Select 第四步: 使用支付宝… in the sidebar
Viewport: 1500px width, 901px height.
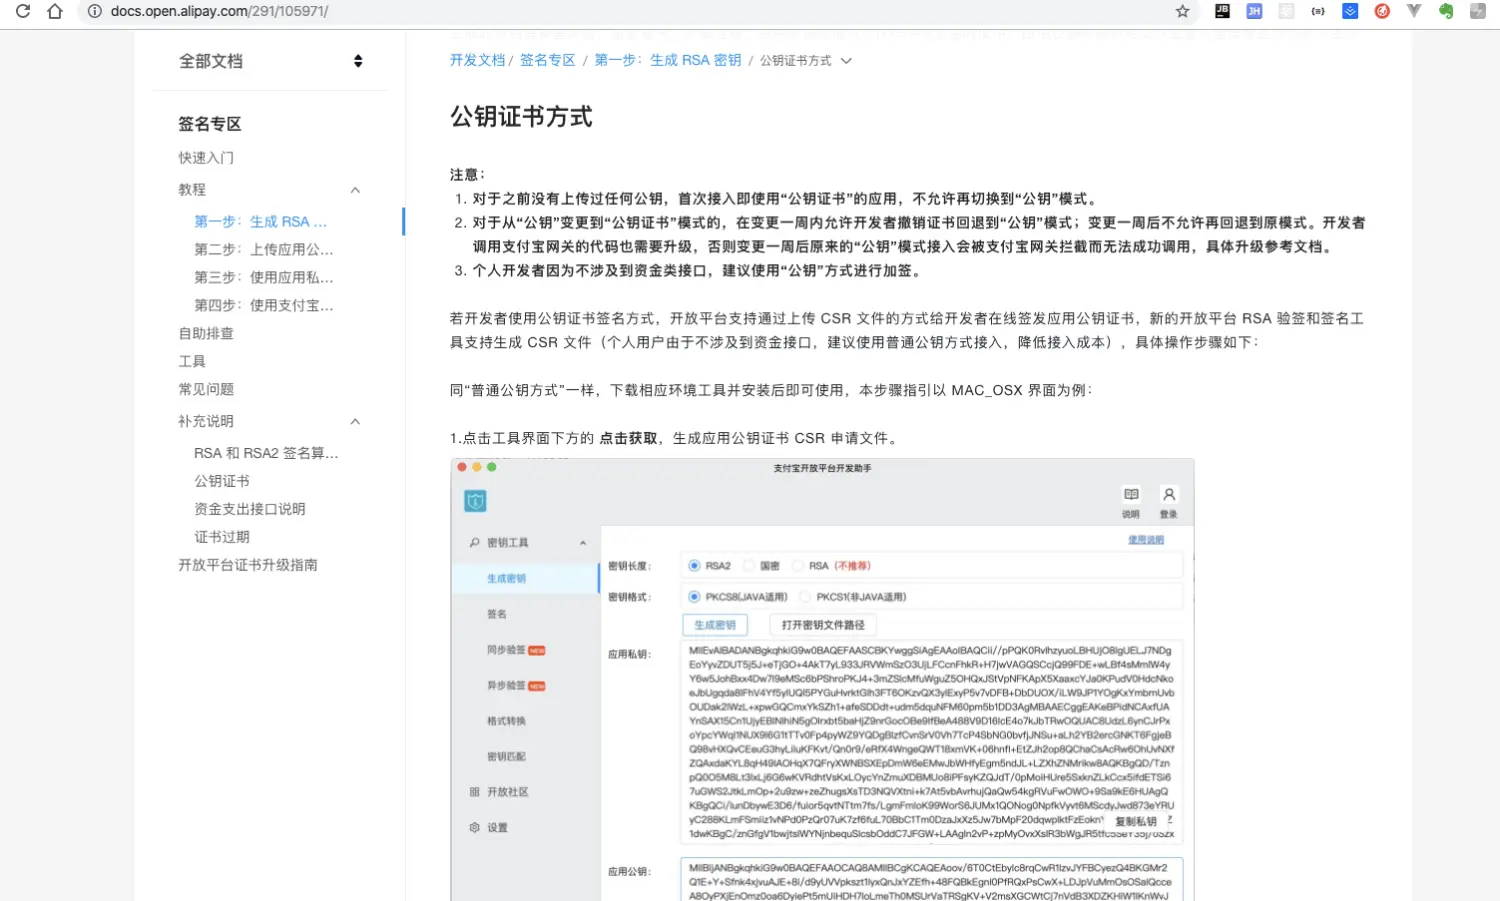coord(264,305)
